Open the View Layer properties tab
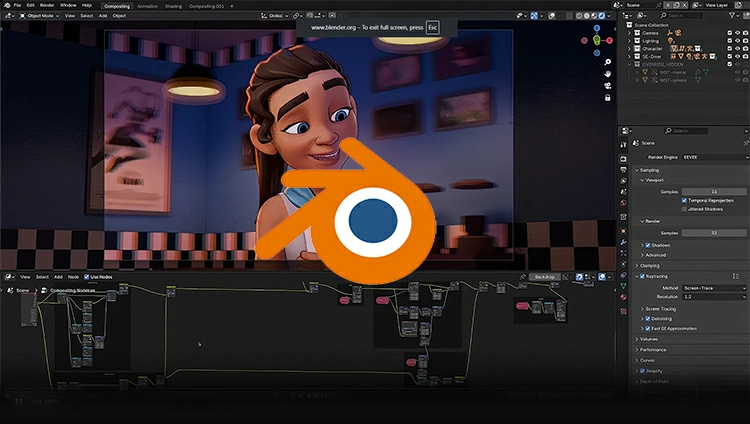The height and width of the screenshot is (424, 750). (x=623, y=181)
